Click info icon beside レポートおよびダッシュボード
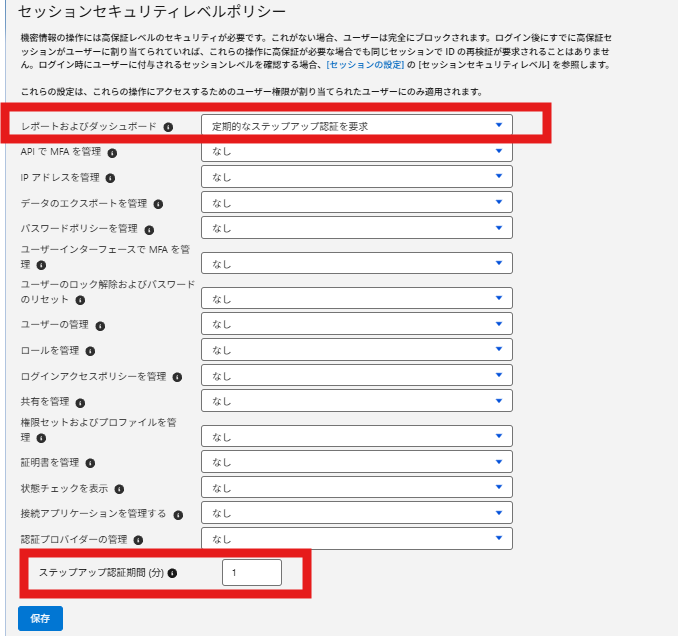678x636 pixels. click(168, 127)
